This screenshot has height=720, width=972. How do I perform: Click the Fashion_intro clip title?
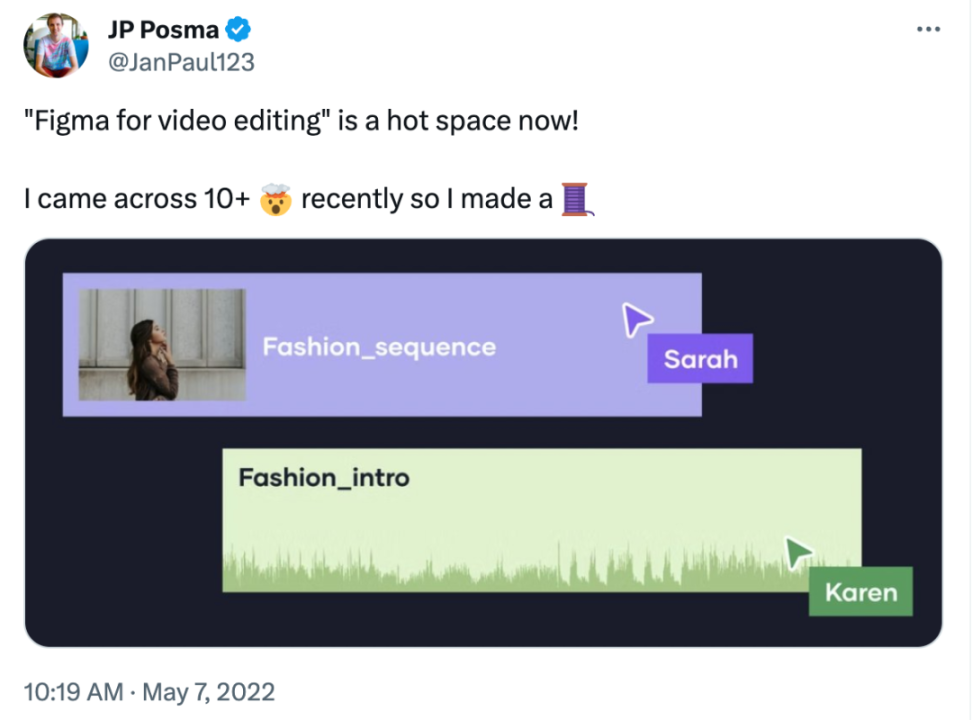click(x=324, y=477)
